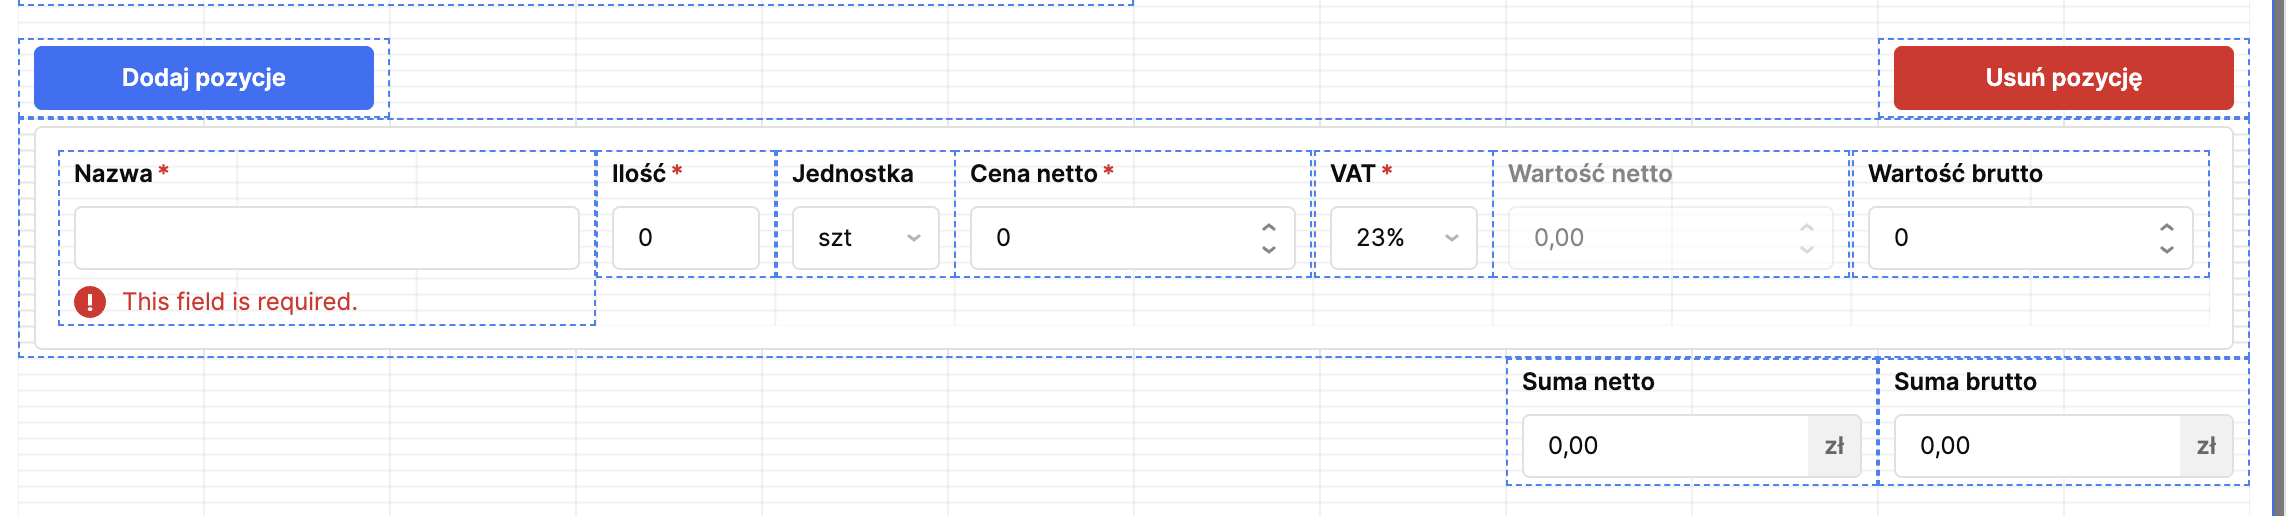Click the VAT dropdown chevron icon
The height and width of the screenshot is (516, 2286).
pyautogui.click(x=1452, y=238)
